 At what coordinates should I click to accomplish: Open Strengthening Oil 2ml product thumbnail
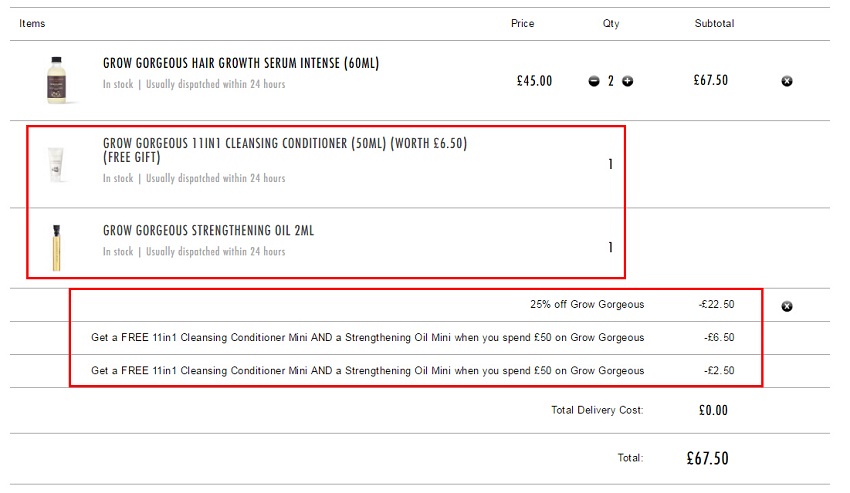pos(56,247)
